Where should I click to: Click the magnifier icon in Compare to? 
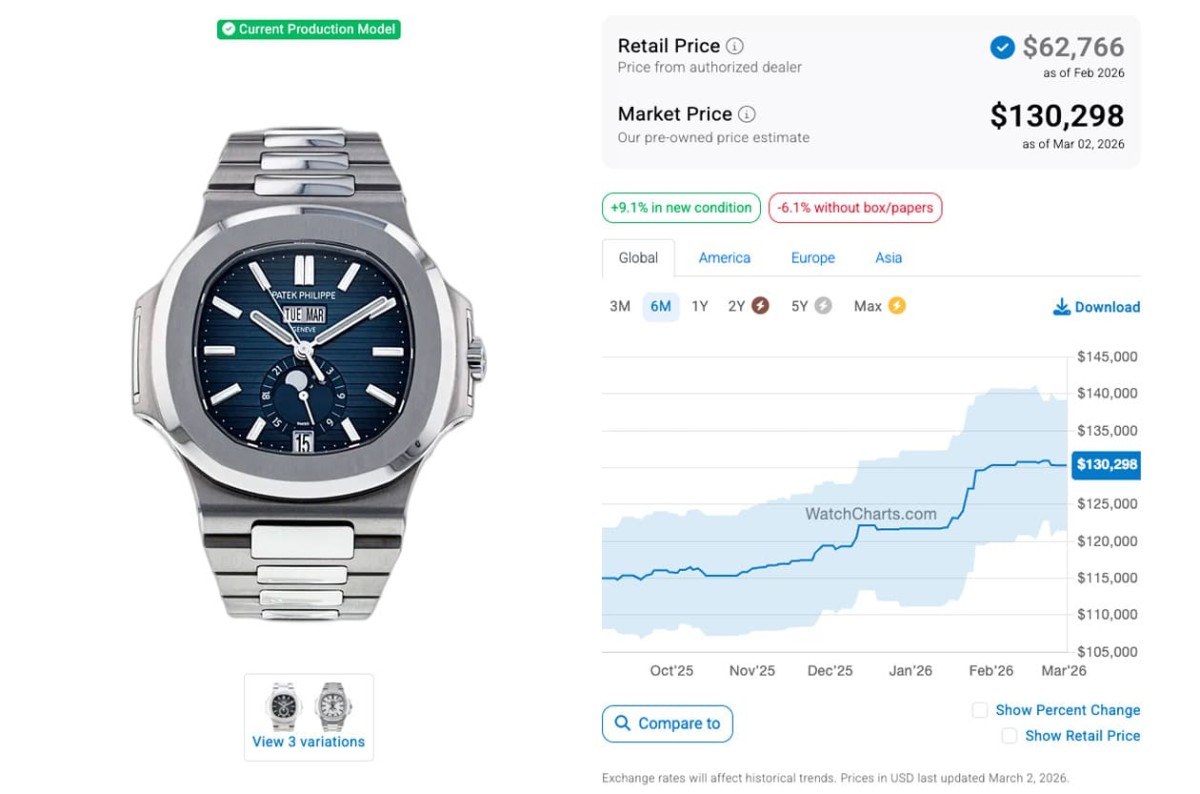tap(623, 723)
